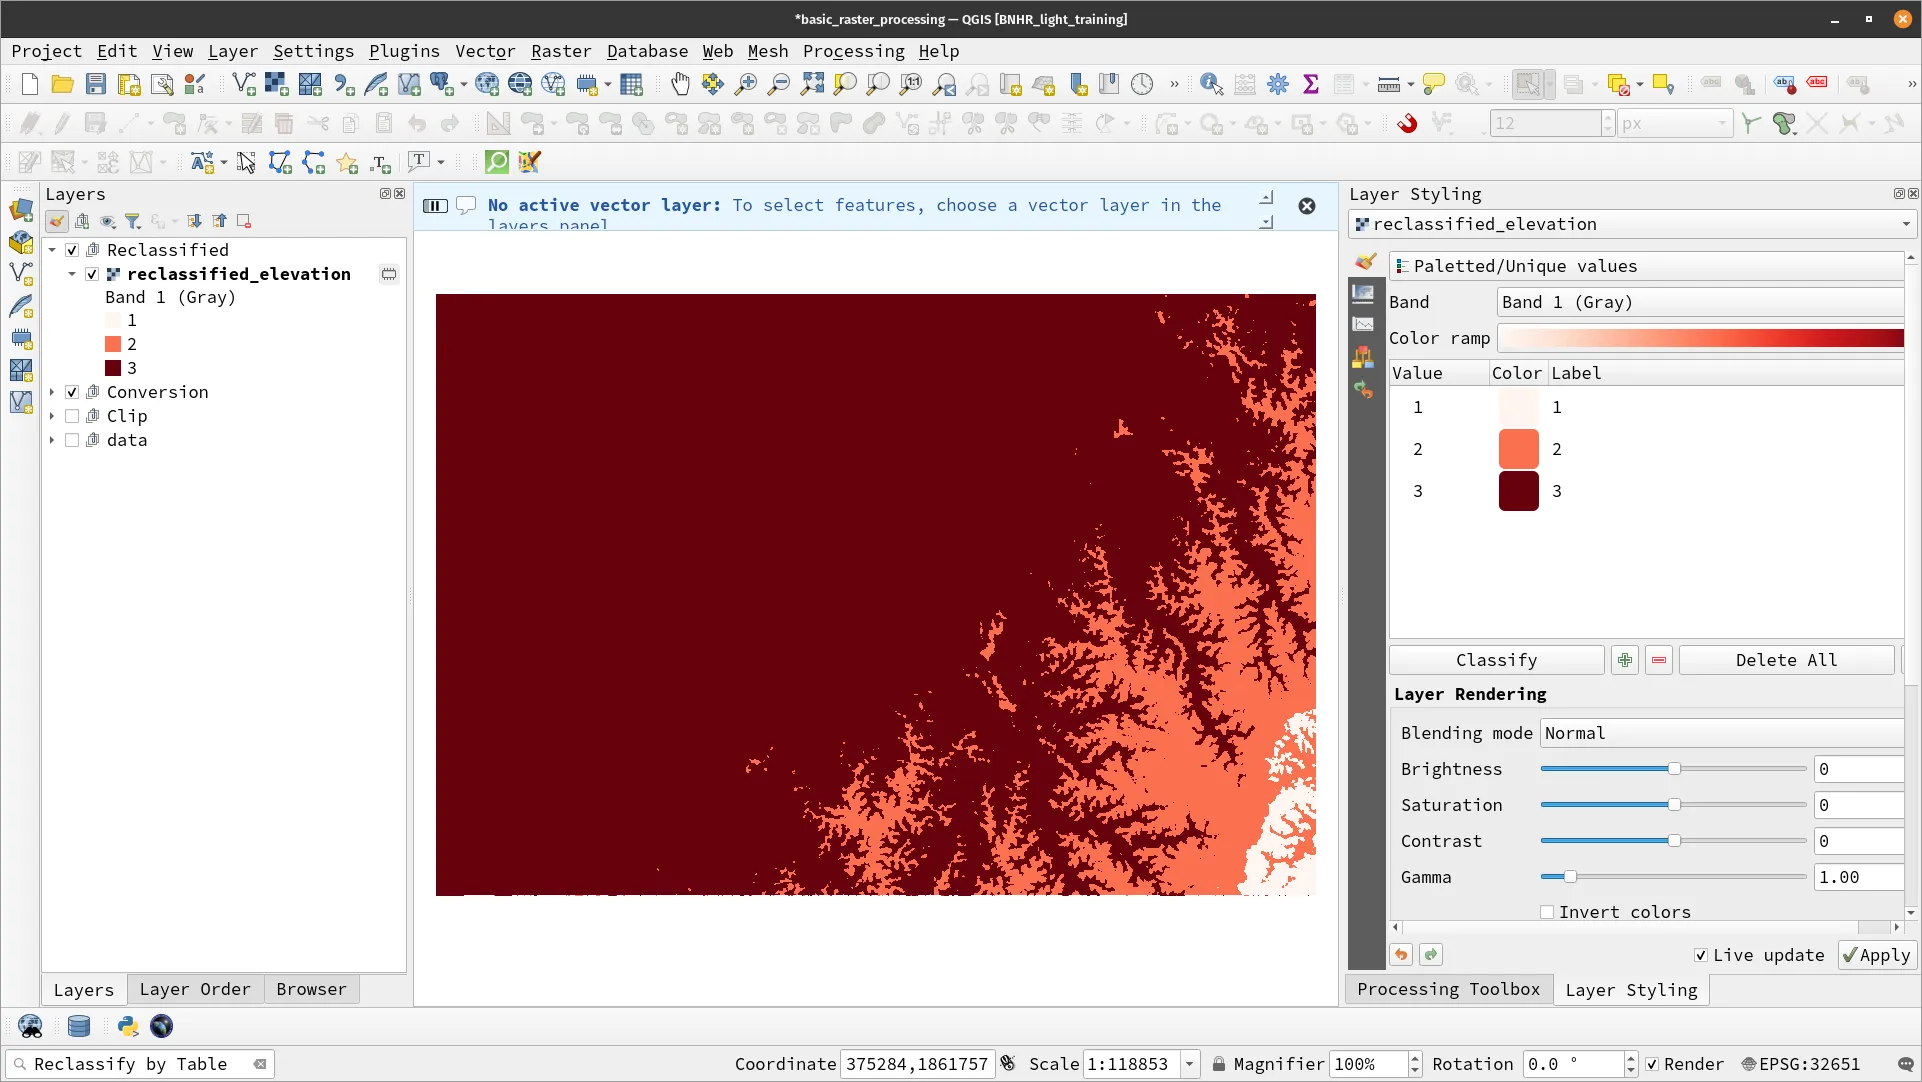This screenshot has height=1082, width=1922.
Task: Select the Pan Map hand tool
Action: [x=680, y=85]
